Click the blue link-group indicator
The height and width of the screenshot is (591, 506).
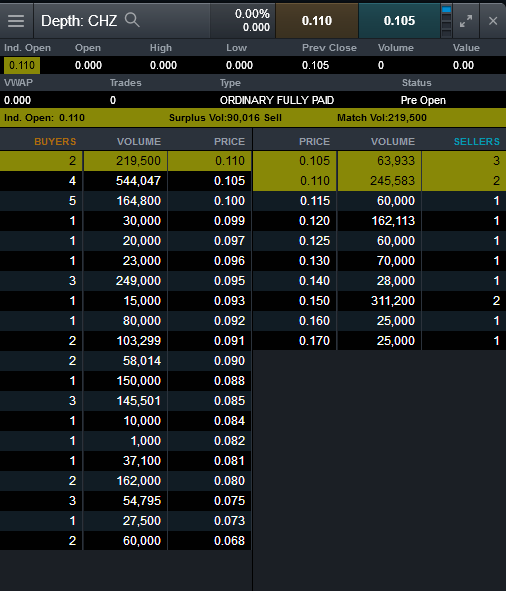pos(446,10)
